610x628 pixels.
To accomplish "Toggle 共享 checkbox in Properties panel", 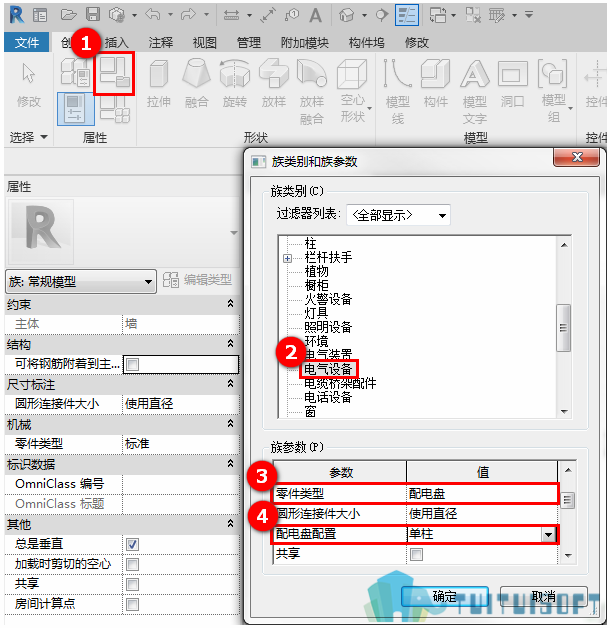I will (132, 584).
